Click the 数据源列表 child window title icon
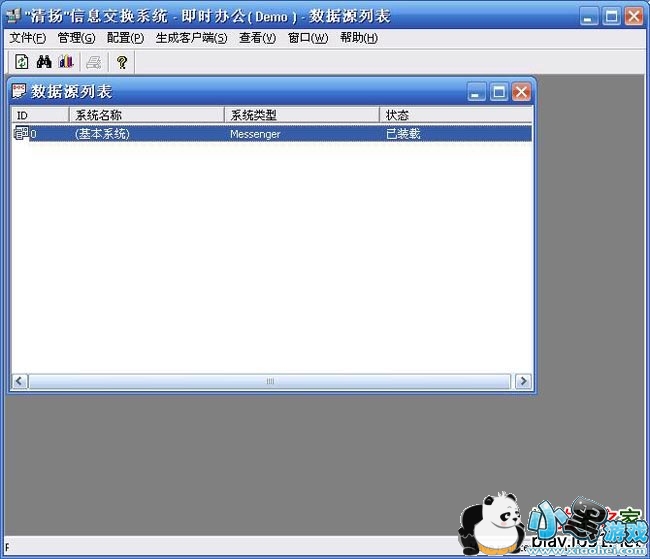 click(x=19, y=91)
